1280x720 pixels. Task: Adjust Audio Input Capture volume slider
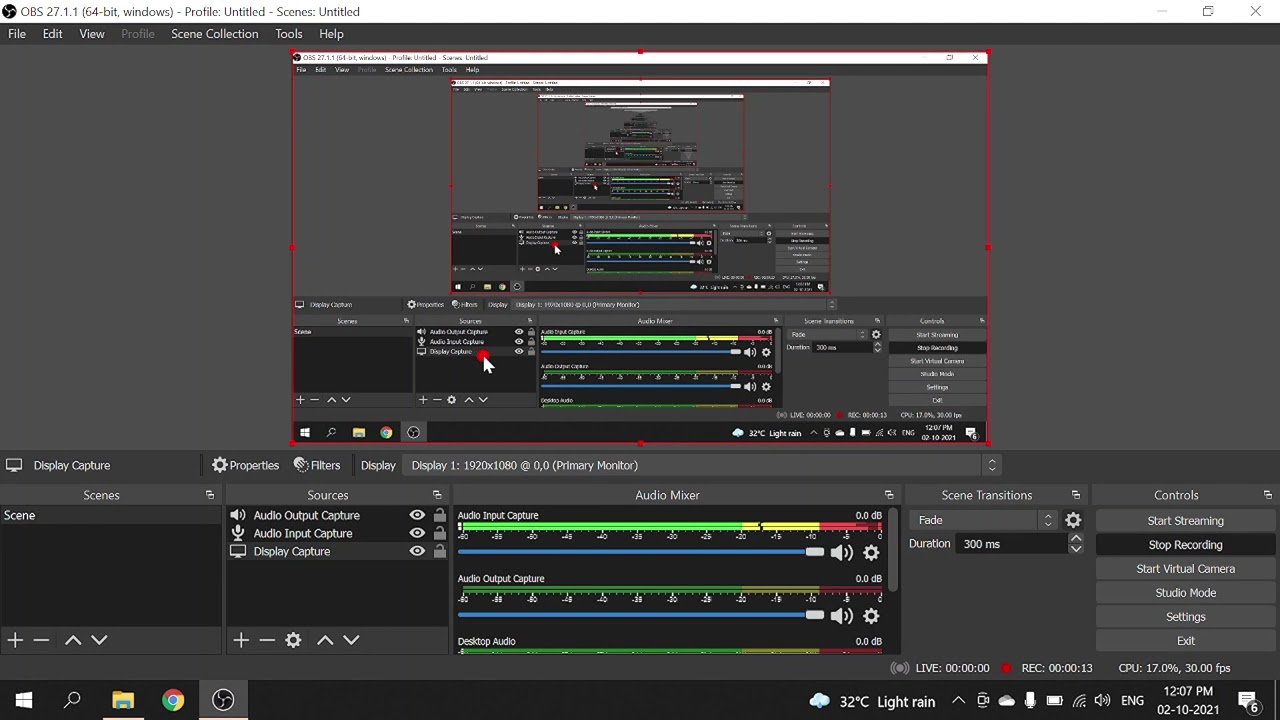(641, 552)
